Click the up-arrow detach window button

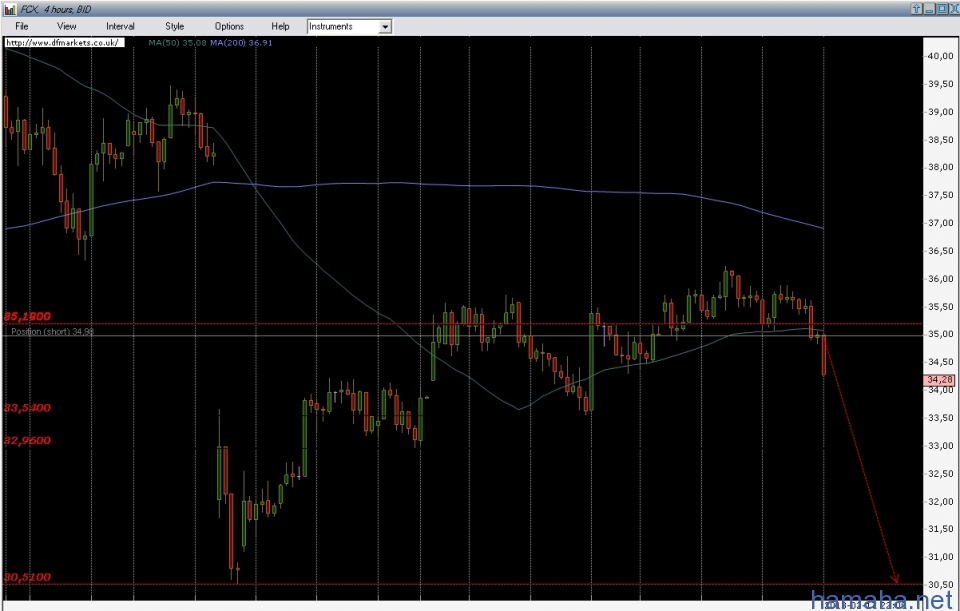click(916, 9)
